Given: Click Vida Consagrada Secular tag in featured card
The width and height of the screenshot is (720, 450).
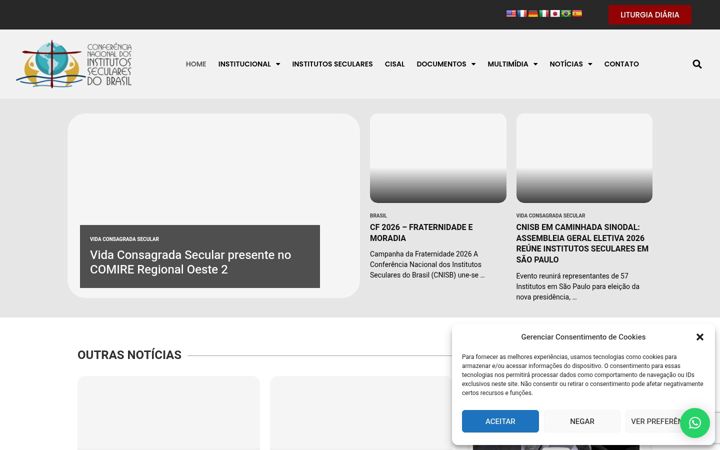Looking at the screenshot, I should tap(124, 239).
